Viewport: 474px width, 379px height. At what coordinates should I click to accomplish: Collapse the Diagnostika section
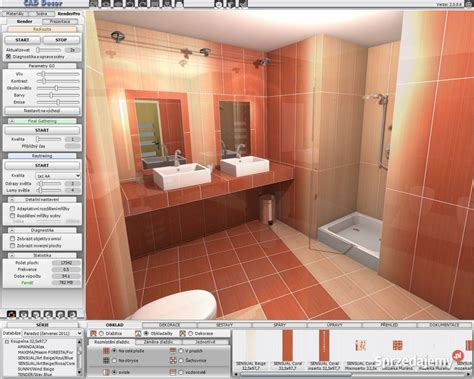click(x=12, y=230)
